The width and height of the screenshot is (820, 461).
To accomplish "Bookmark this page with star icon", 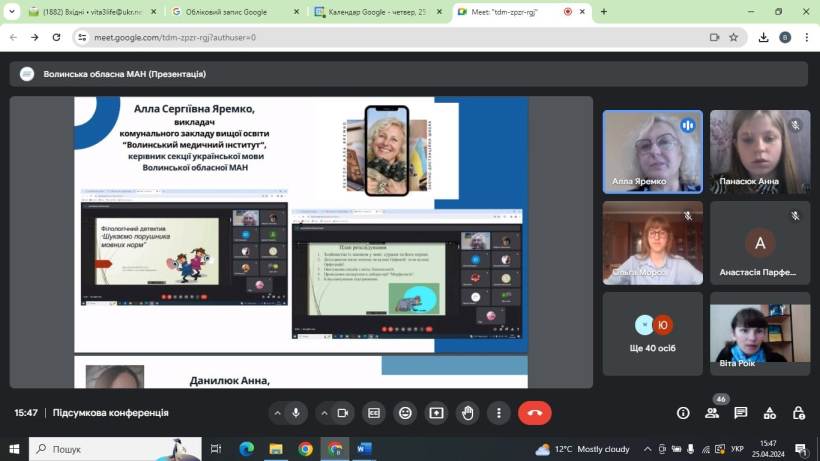I will point(733,37).
